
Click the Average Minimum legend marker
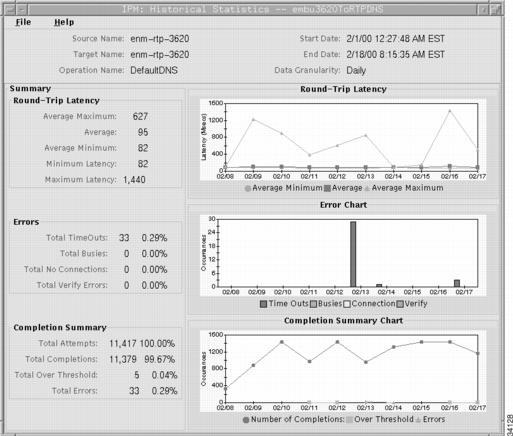tap(248, 188)
